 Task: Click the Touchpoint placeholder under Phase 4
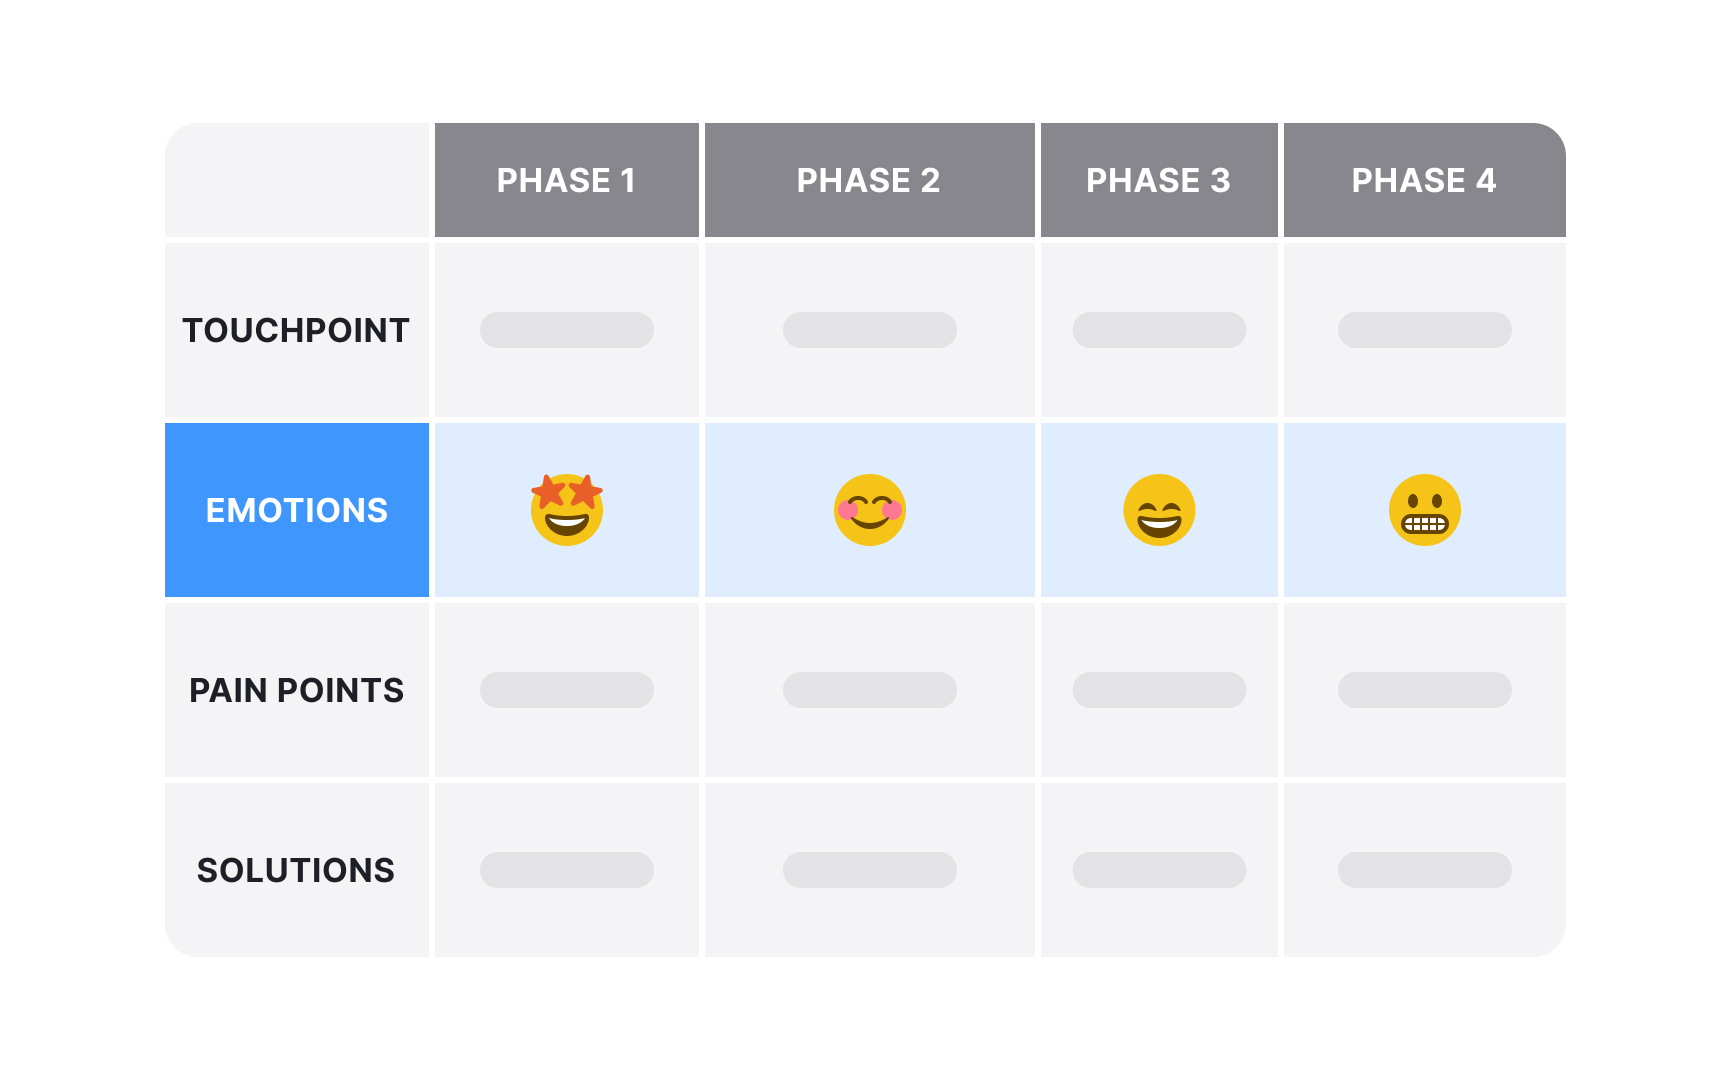1424,330
